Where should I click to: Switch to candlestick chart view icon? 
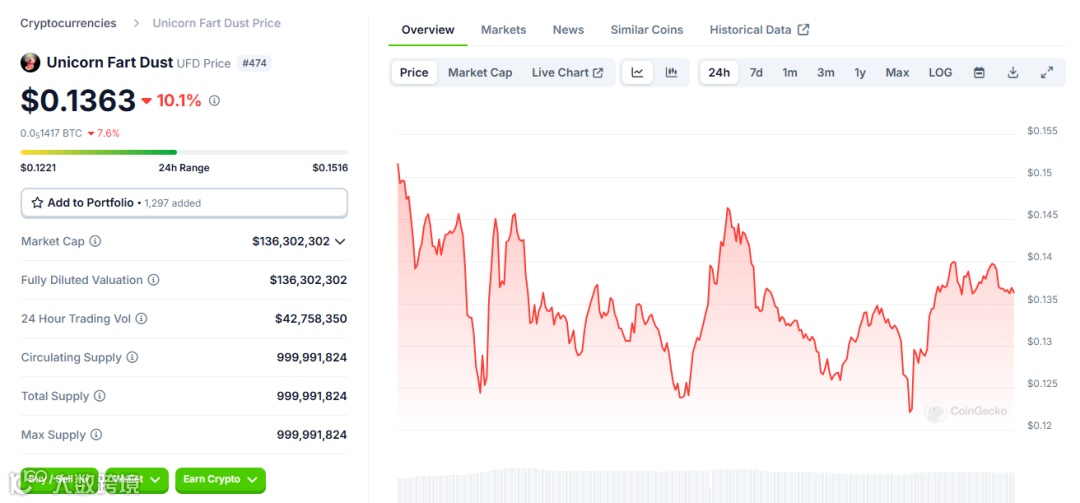672,72
